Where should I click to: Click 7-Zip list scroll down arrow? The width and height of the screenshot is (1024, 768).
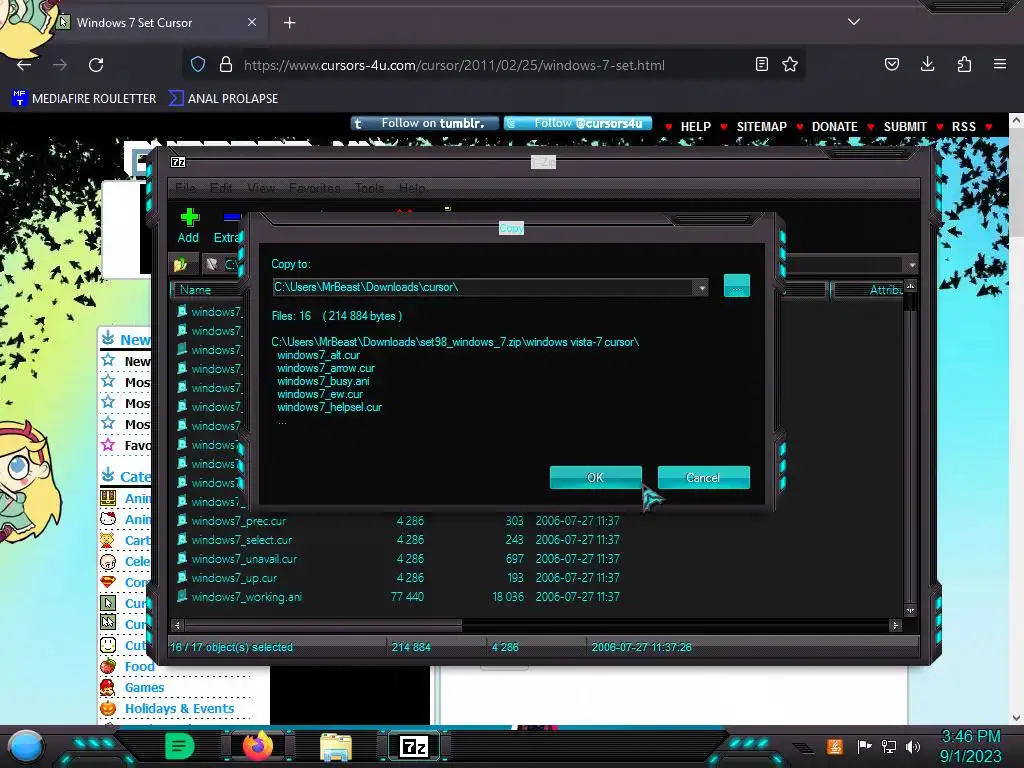910,611
